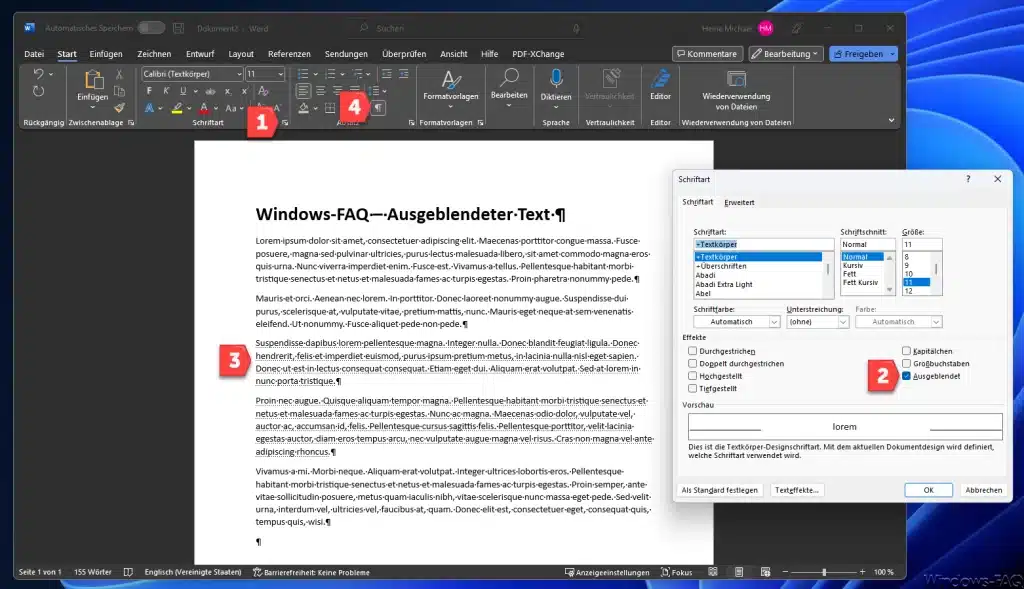The width and height of the screenshot is (1024, 589).
Task: Toggle Automatisches Speichern switch
Action: point(151,27)
